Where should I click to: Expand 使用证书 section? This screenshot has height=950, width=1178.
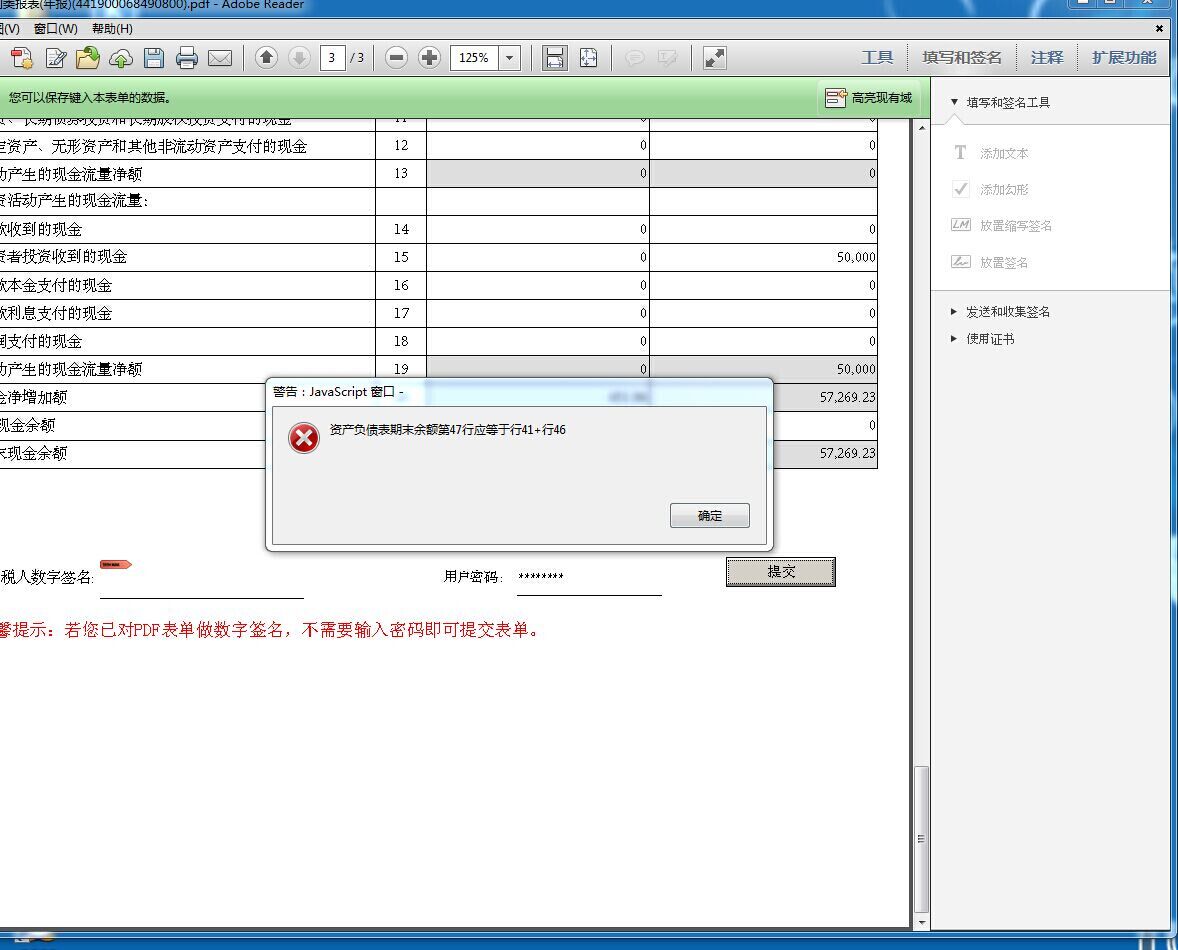[x=983, y=339]
